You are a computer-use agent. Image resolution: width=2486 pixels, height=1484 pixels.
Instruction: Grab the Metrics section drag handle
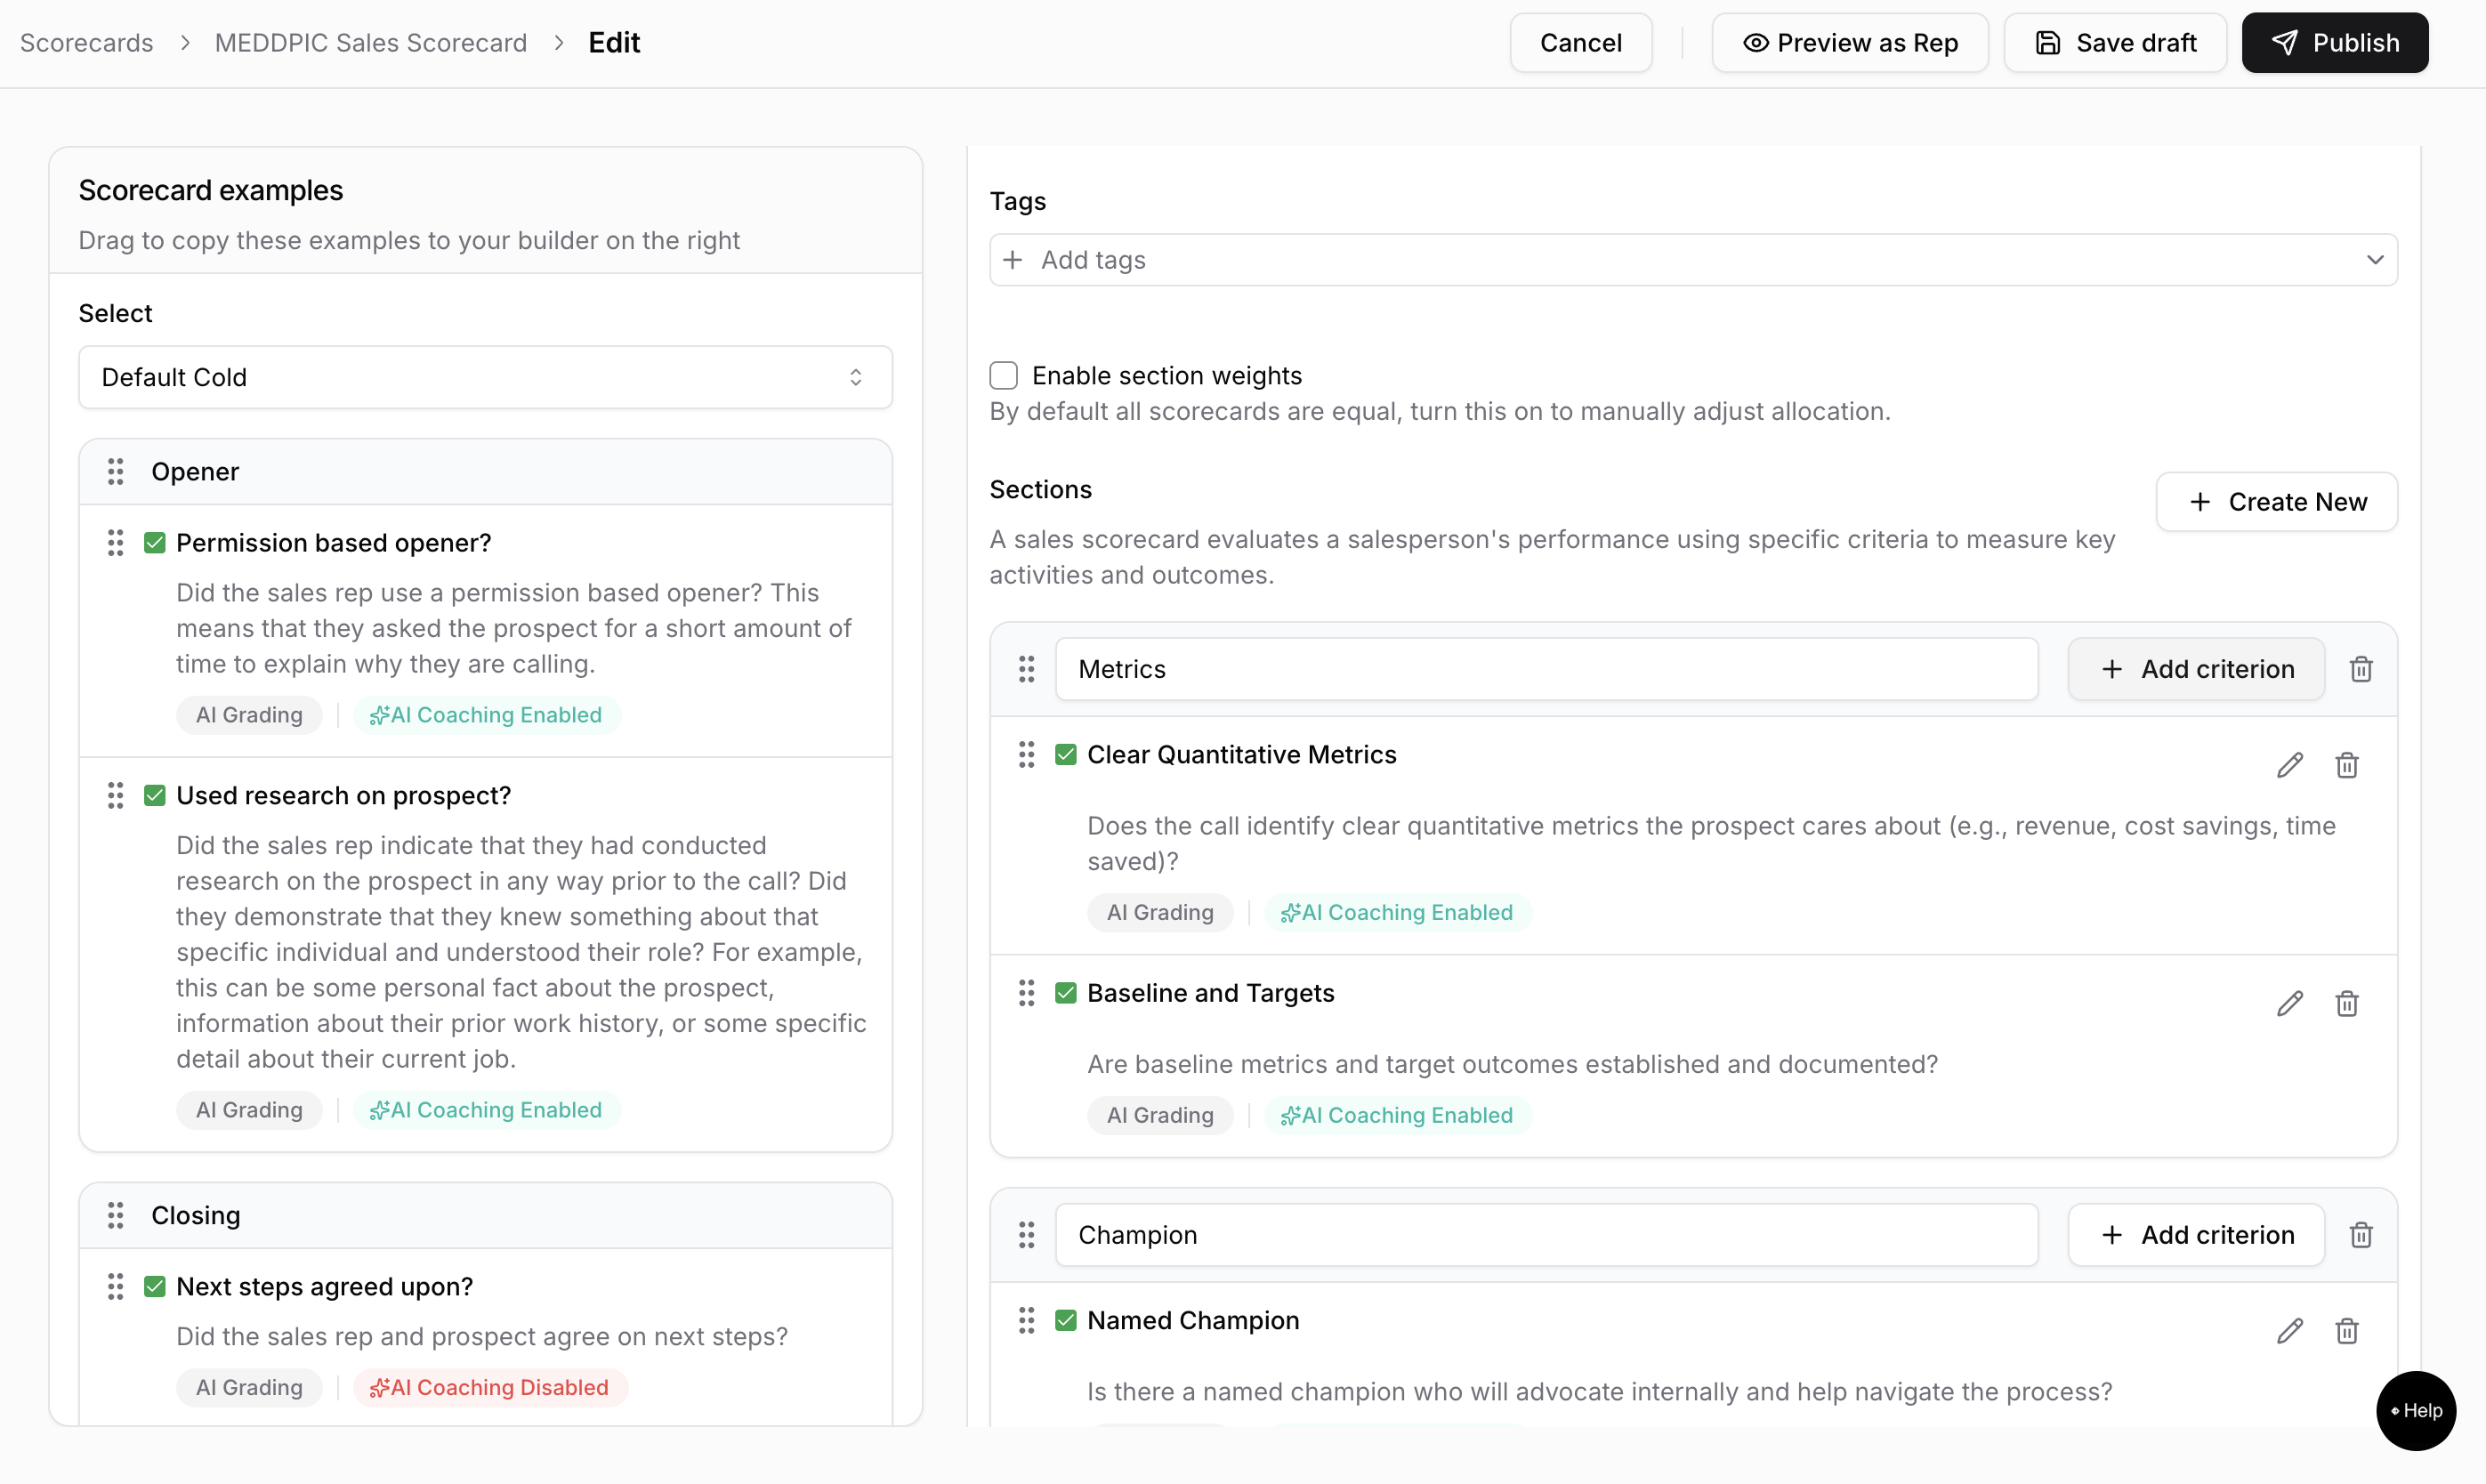pos(1027,669)
